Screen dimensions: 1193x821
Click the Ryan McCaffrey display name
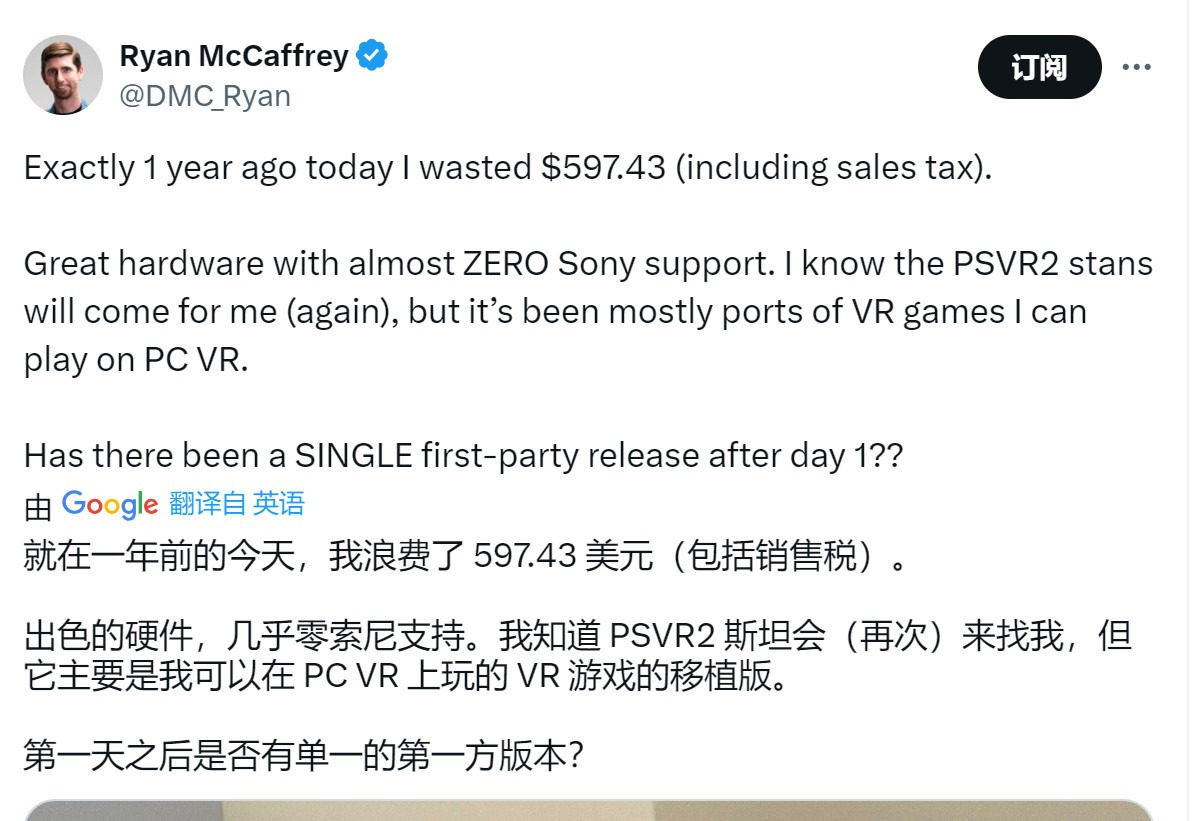pos(234,56)
